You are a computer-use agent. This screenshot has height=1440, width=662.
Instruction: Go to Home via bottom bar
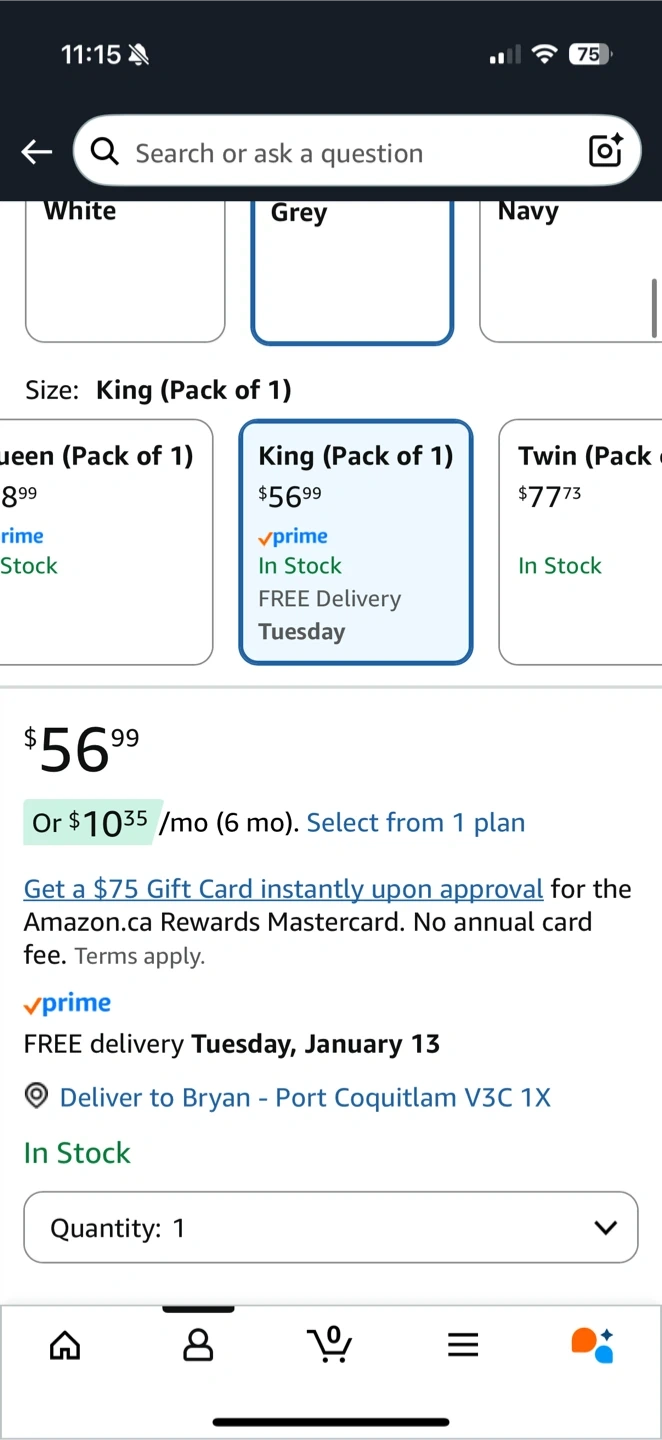[x=65, y=1345]
